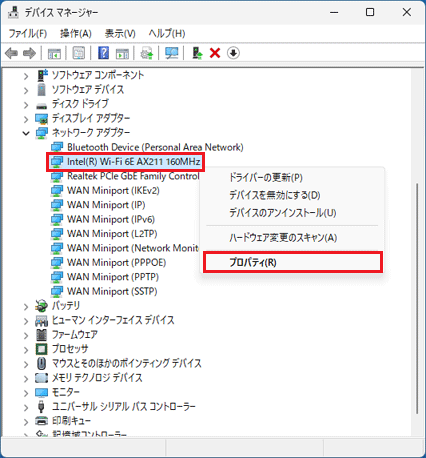
Task: Open the 操作(A) menu
Action: pos(76,33)
